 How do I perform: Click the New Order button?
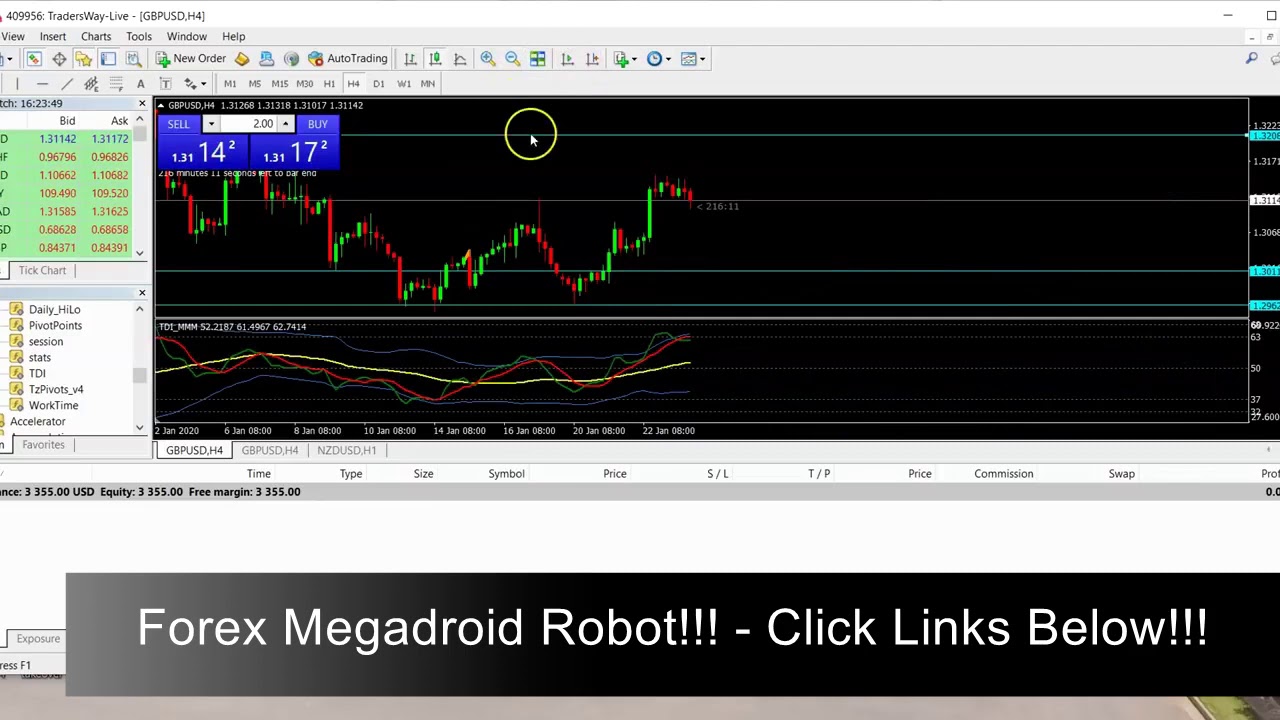[191, 59]
